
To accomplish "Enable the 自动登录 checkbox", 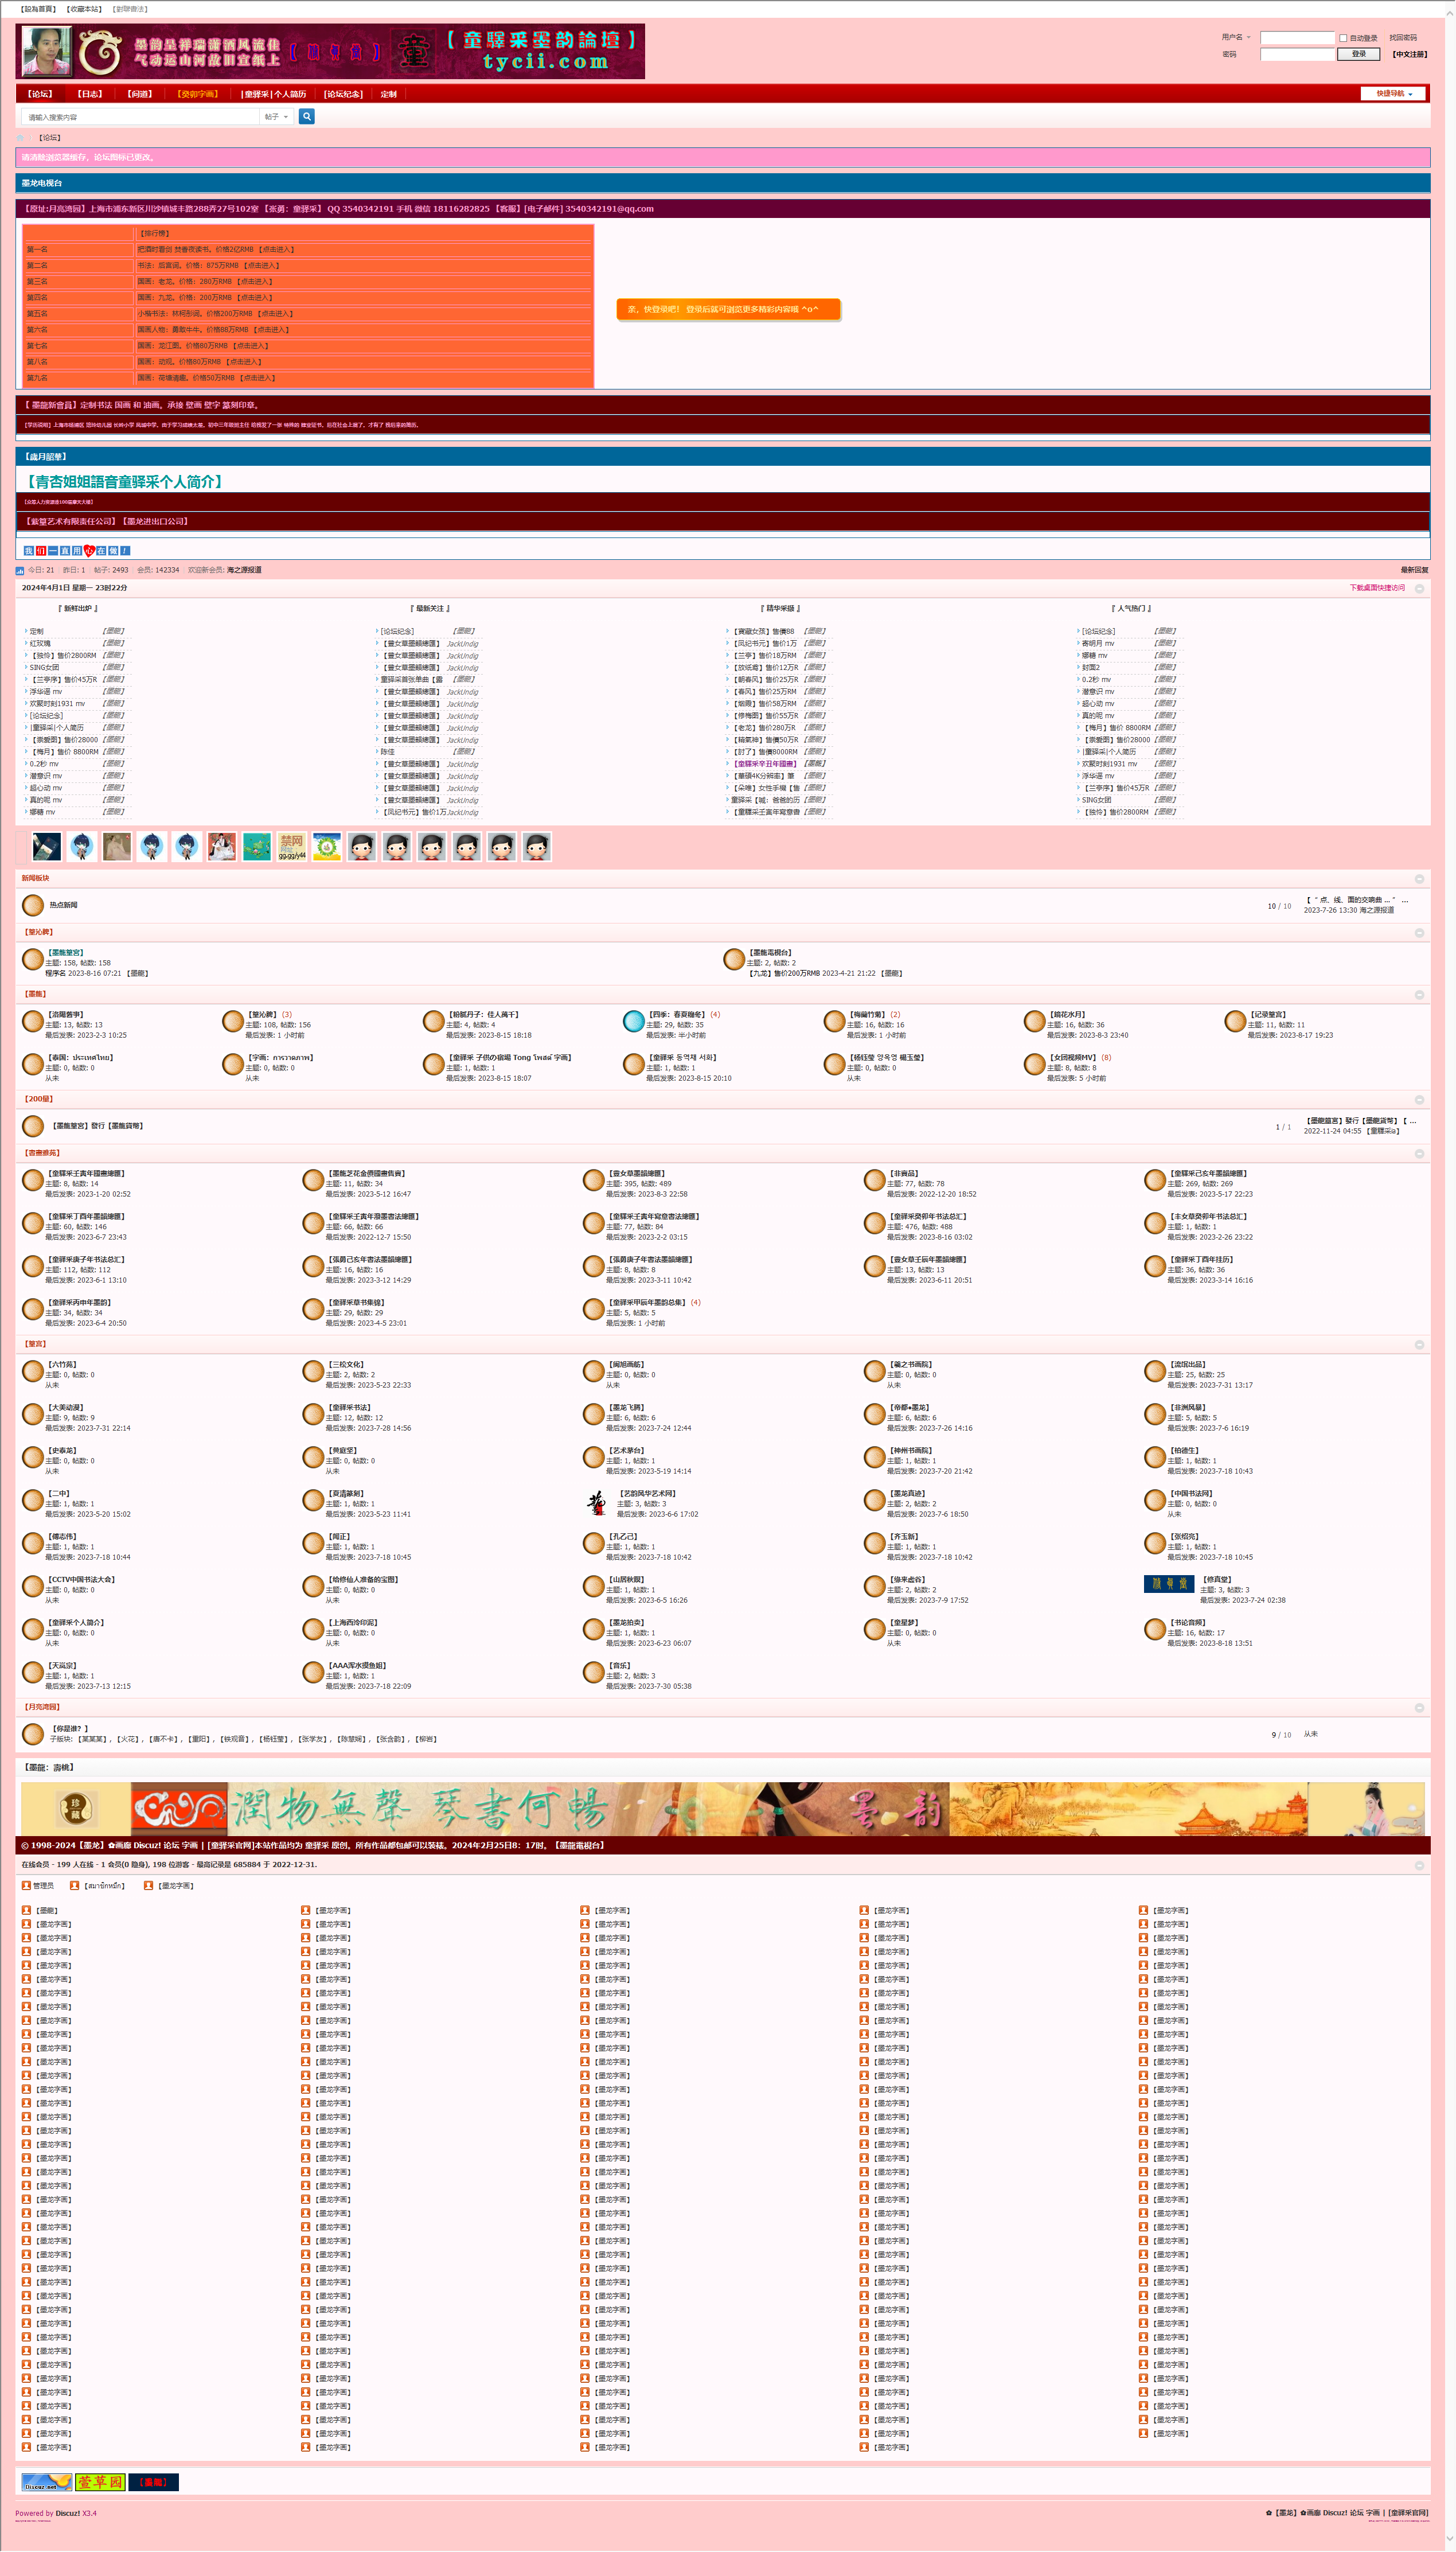I will click(1343, 38).
